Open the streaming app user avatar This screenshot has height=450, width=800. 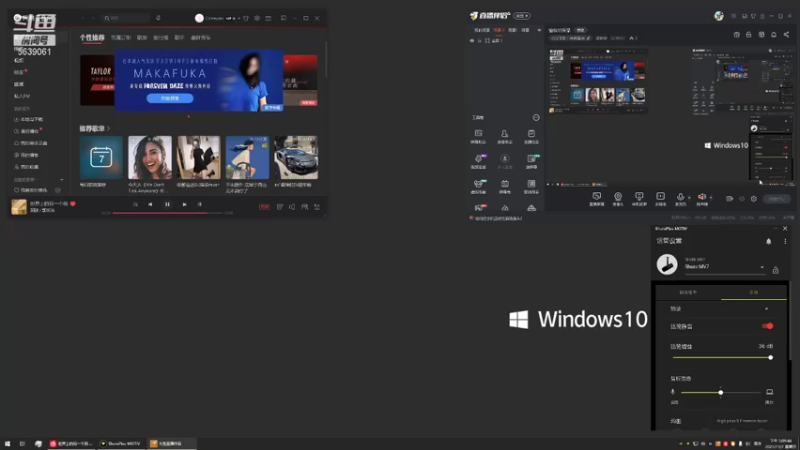click(x=718, y=16)
